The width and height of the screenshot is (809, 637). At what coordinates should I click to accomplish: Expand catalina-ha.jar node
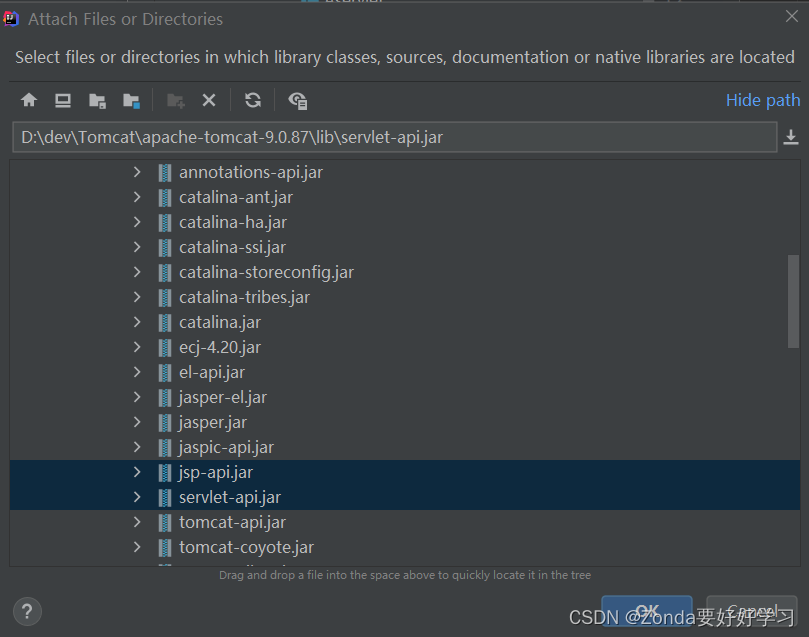point(137,222)
